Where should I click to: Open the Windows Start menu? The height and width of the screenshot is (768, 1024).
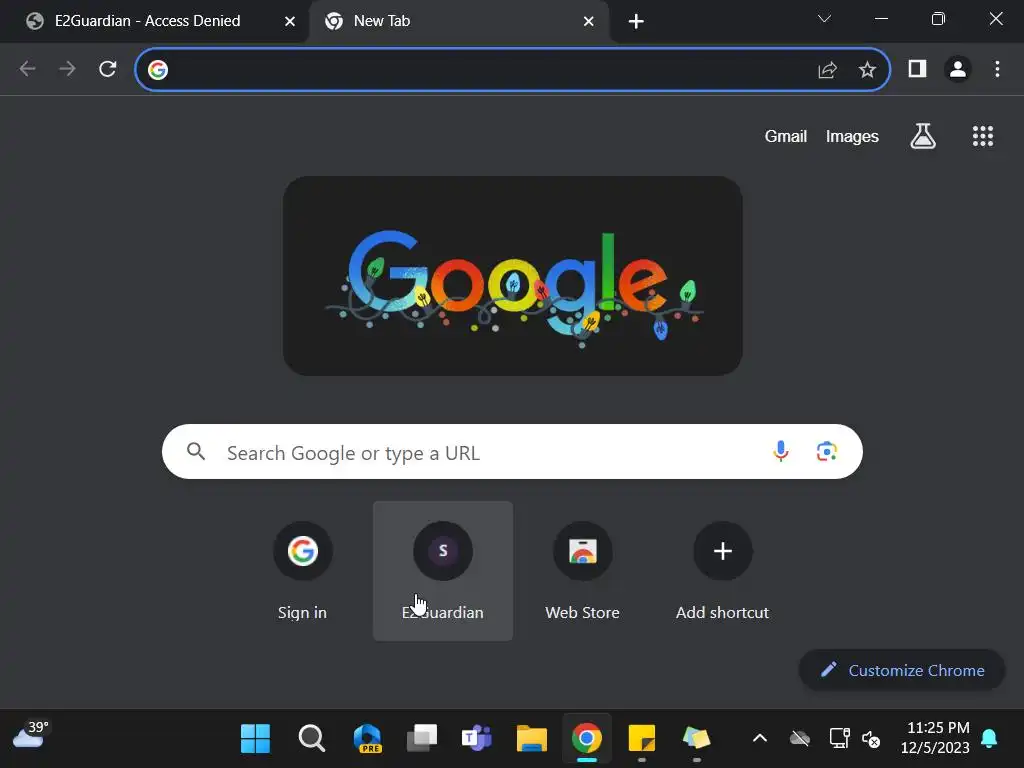[255, 739]
